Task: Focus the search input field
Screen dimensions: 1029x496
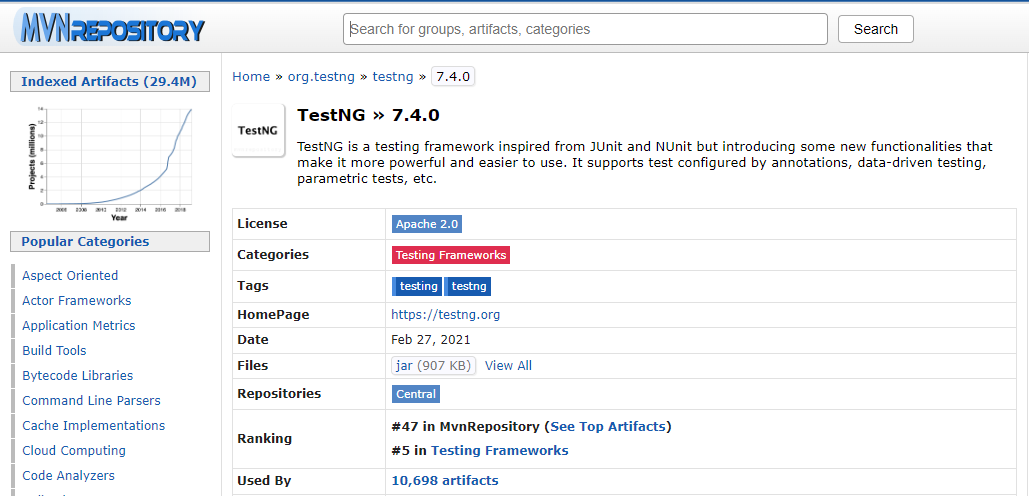Action: 585,29
